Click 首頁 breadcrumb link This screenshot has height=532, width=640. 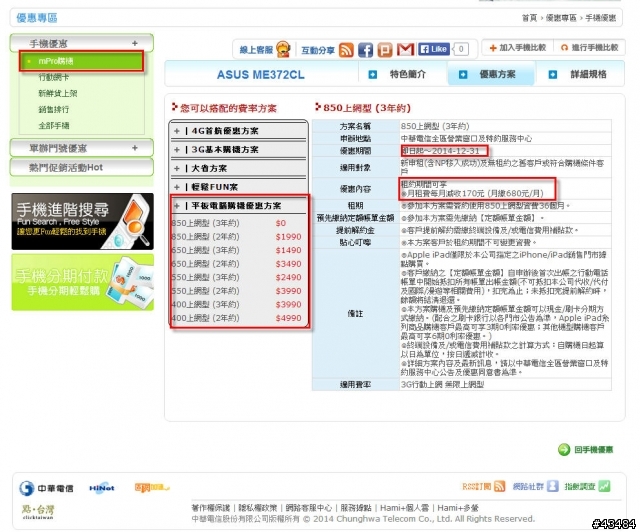pyautogui.click(x=529, y=18)
